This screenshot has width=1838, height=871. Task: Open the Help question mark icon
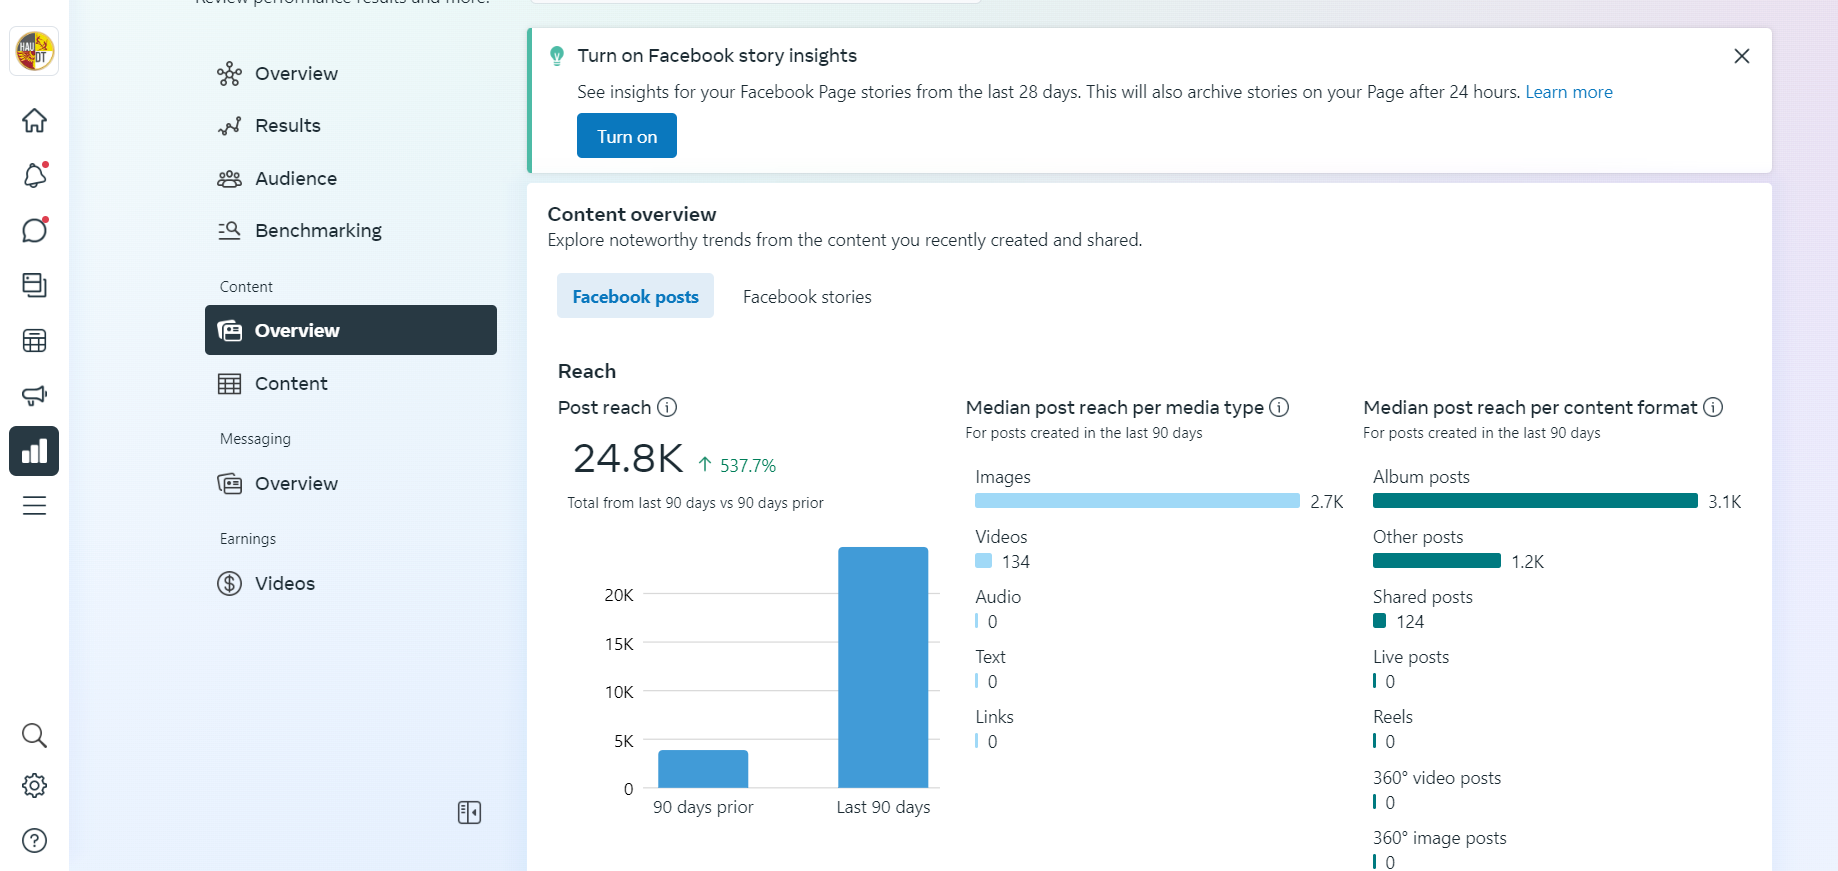(34, 841)
